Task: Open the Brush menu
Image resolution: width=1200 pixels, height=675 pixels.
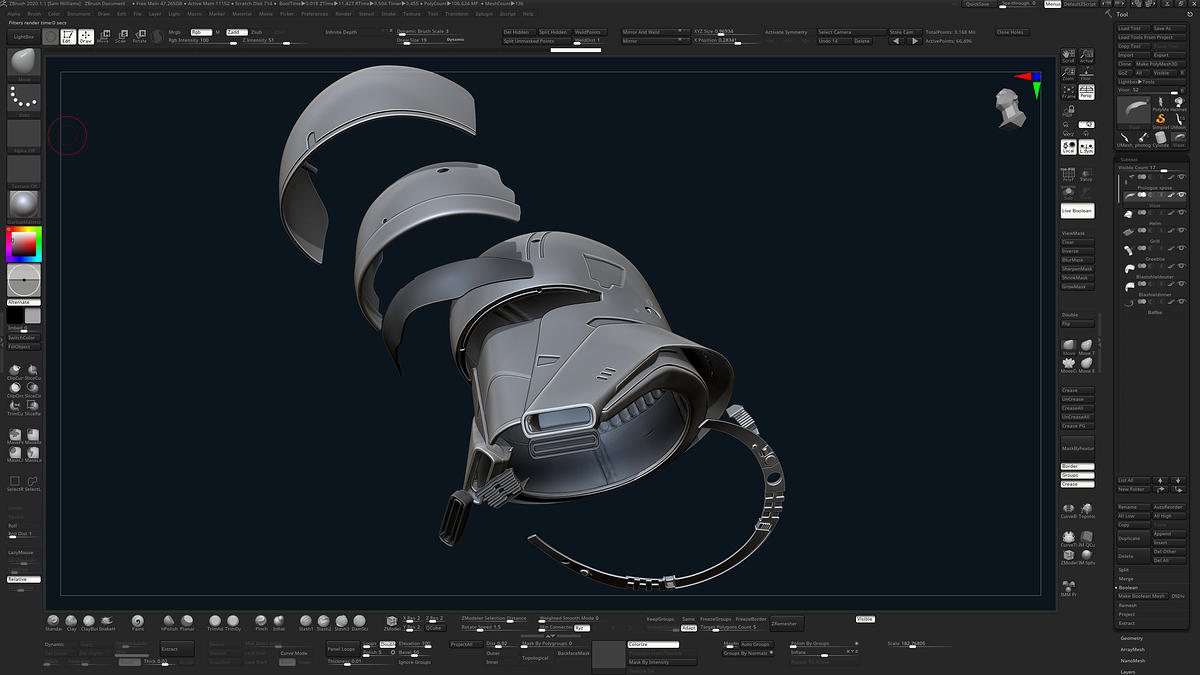Action: pos(34,14)
